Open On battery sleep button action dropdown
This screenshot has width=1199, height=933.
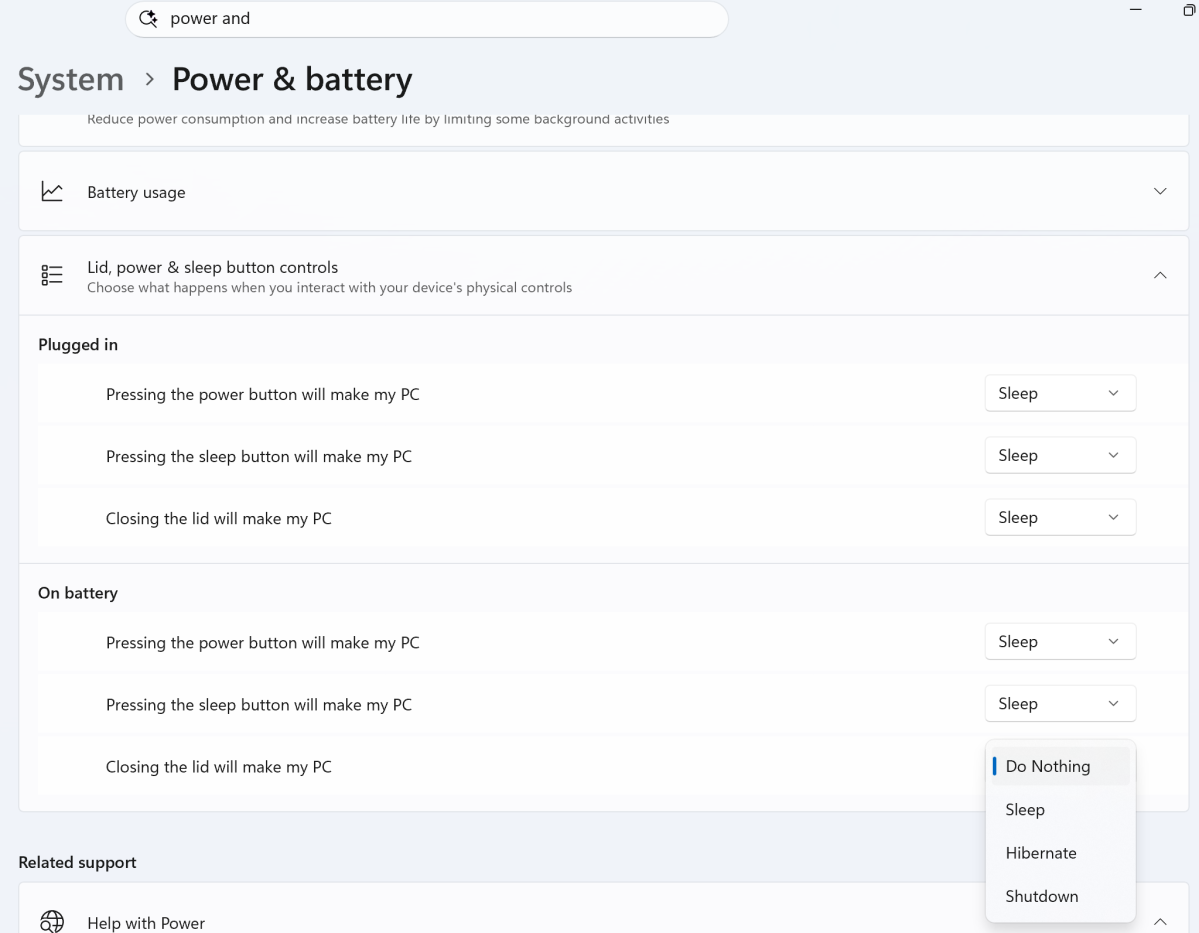1060,704
